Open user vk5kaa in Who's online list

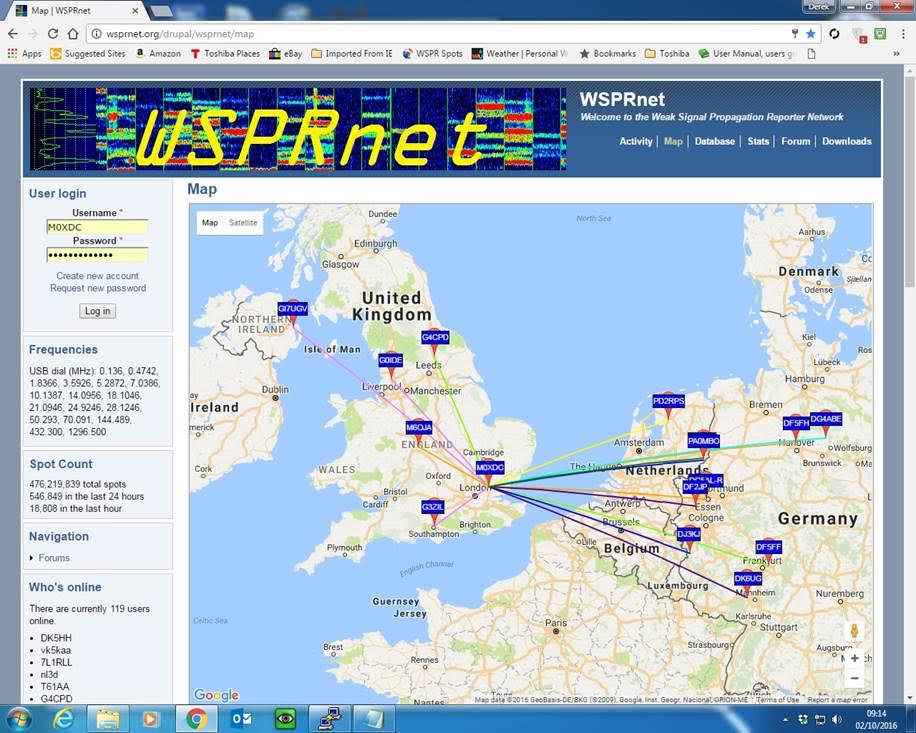pos(55,650)
